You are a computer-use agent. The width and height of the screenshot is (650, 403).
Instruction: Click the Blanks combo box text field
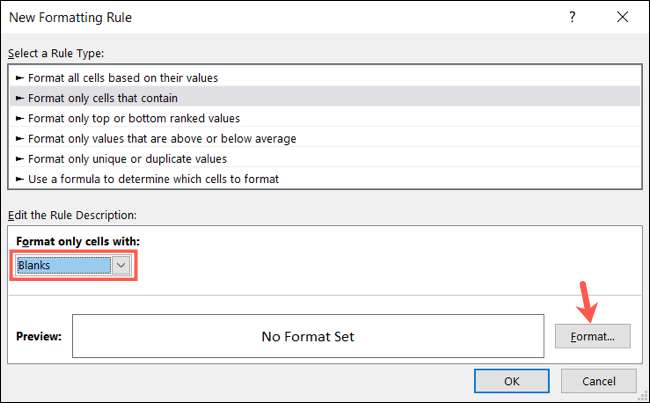coord(63,265)
